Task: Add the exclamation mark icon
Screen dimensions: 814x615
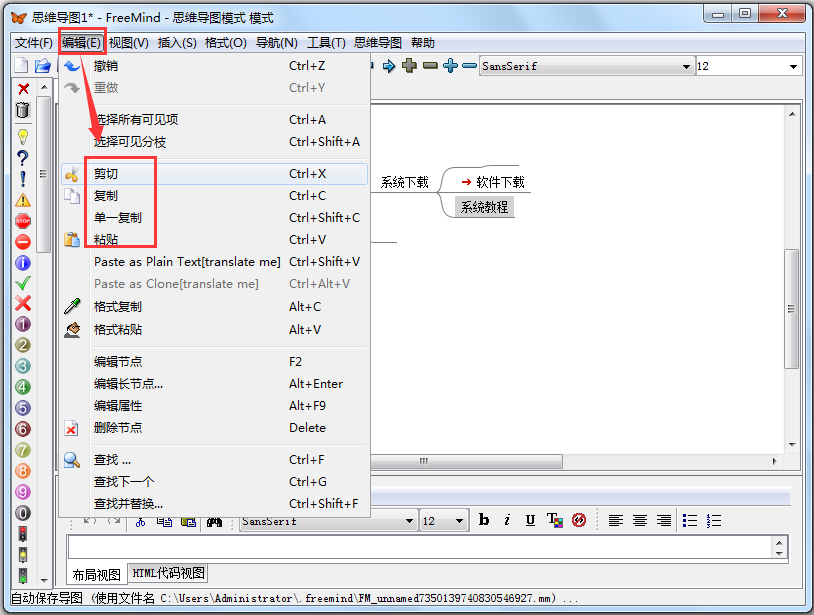Action: [23, 179]
